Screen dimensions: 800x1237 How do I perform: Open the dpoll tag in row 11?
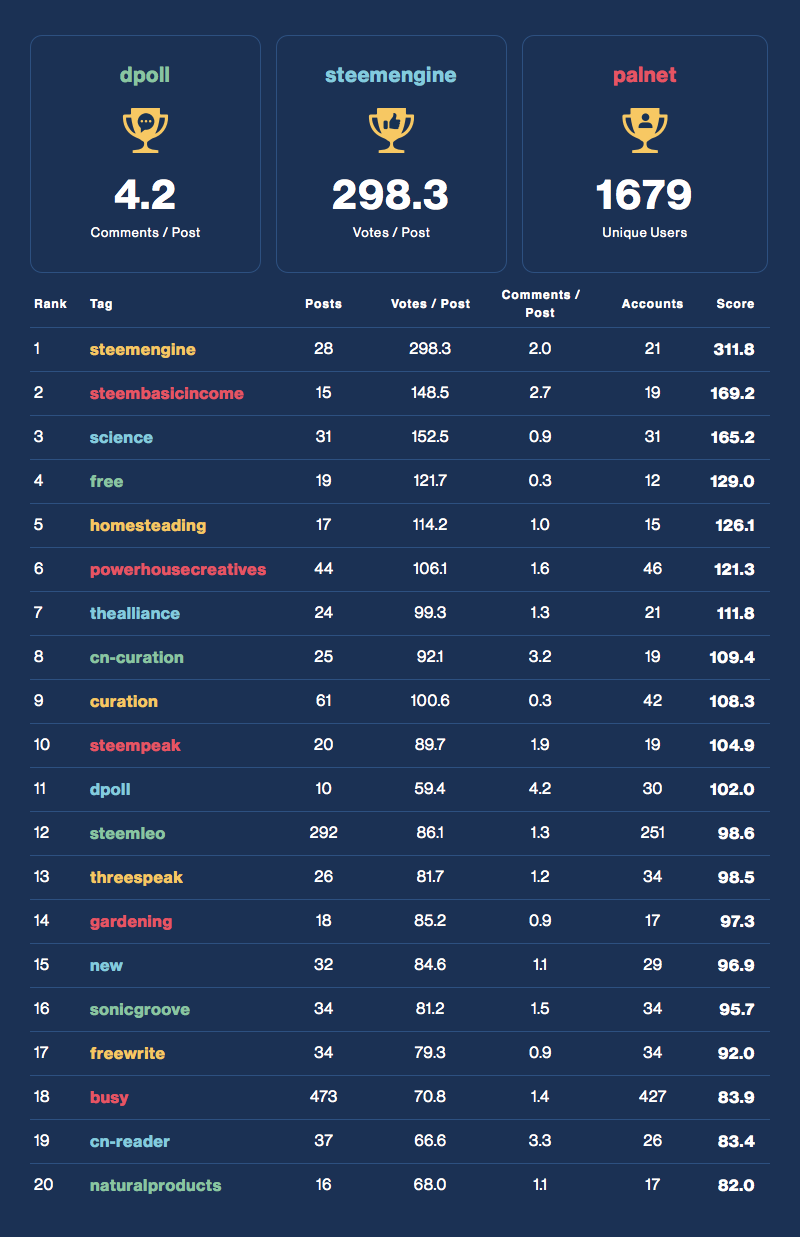(x=110, y=789)
